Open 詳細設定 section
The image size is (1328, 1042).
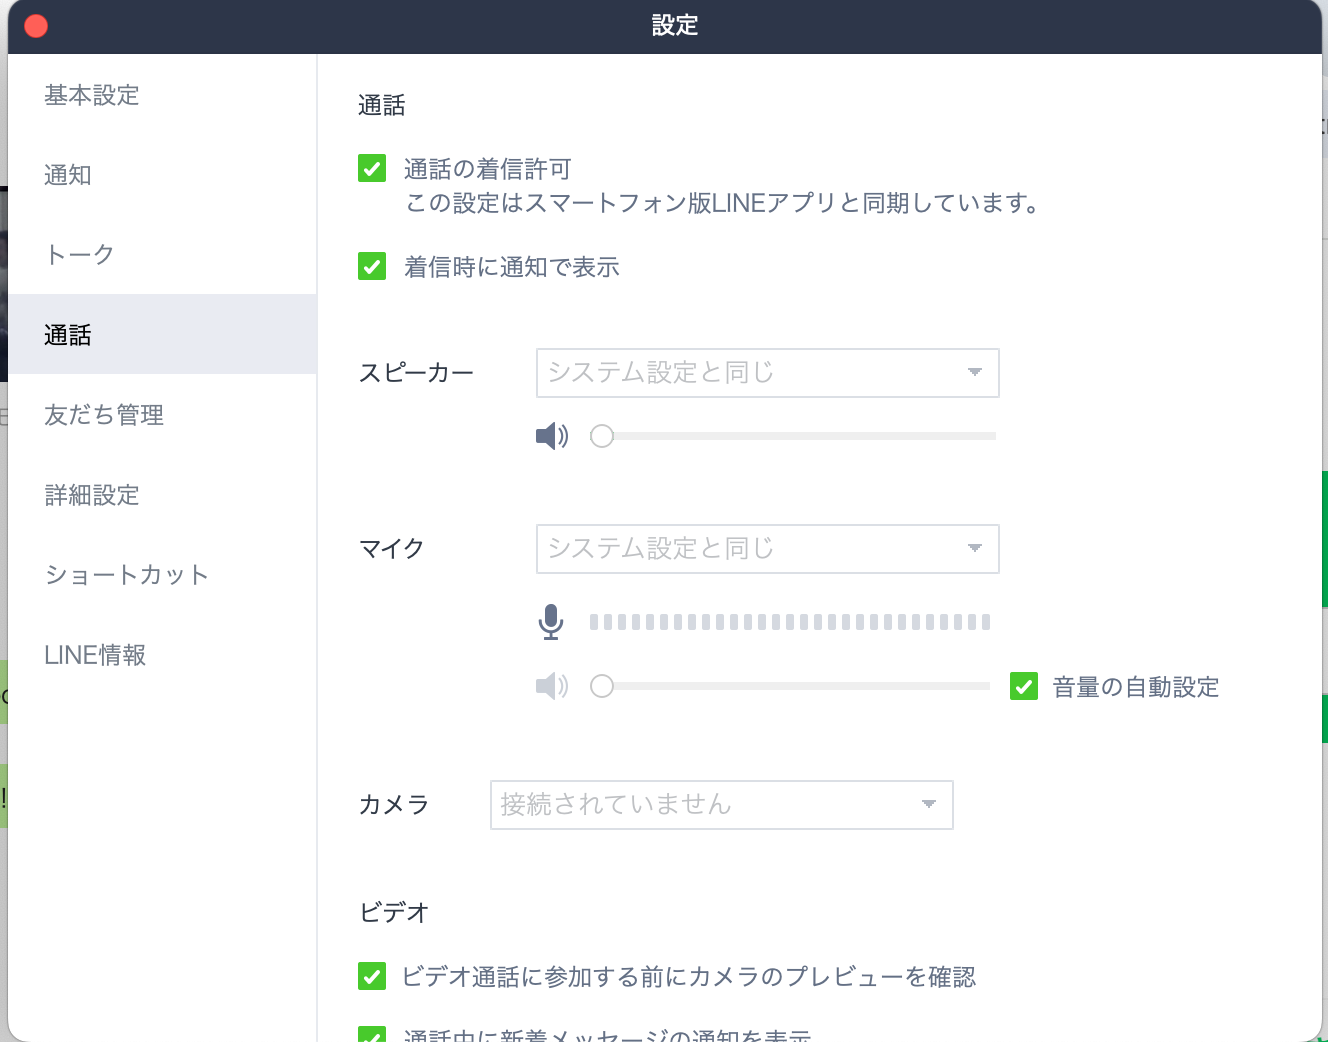click(92, 495)
